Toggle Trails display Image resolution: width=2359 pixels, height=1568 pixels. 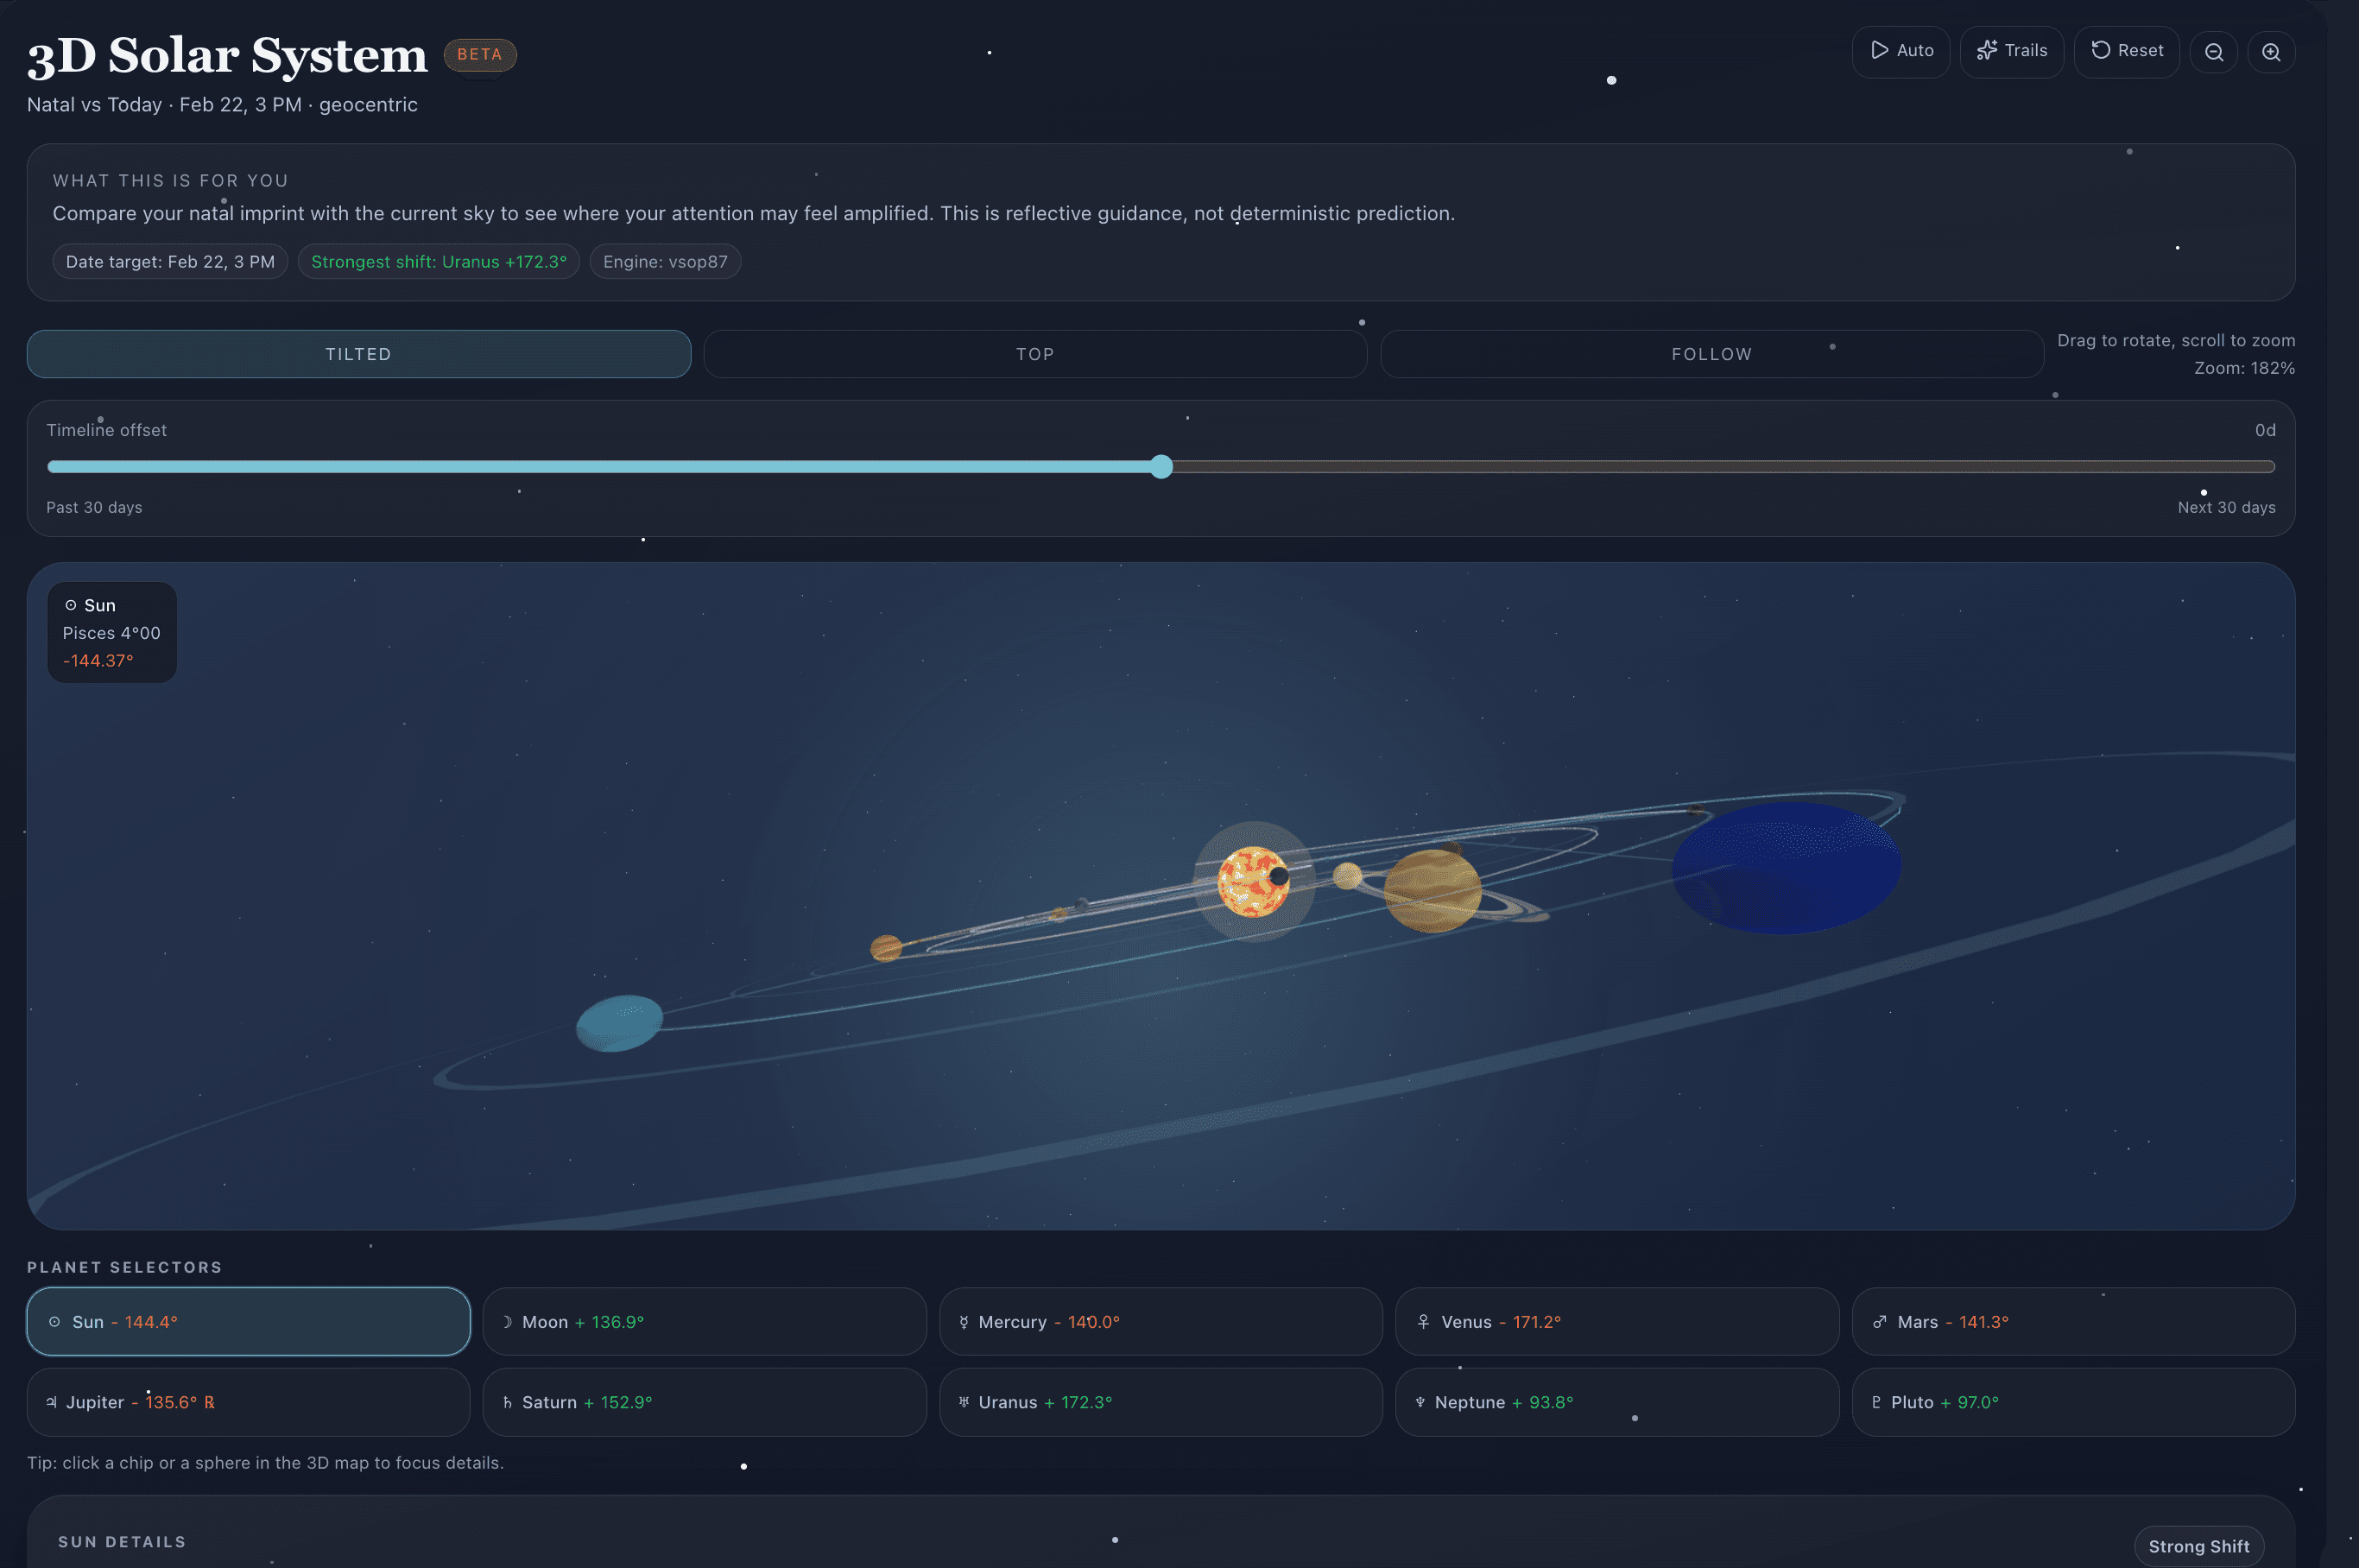coord(2012,51)
